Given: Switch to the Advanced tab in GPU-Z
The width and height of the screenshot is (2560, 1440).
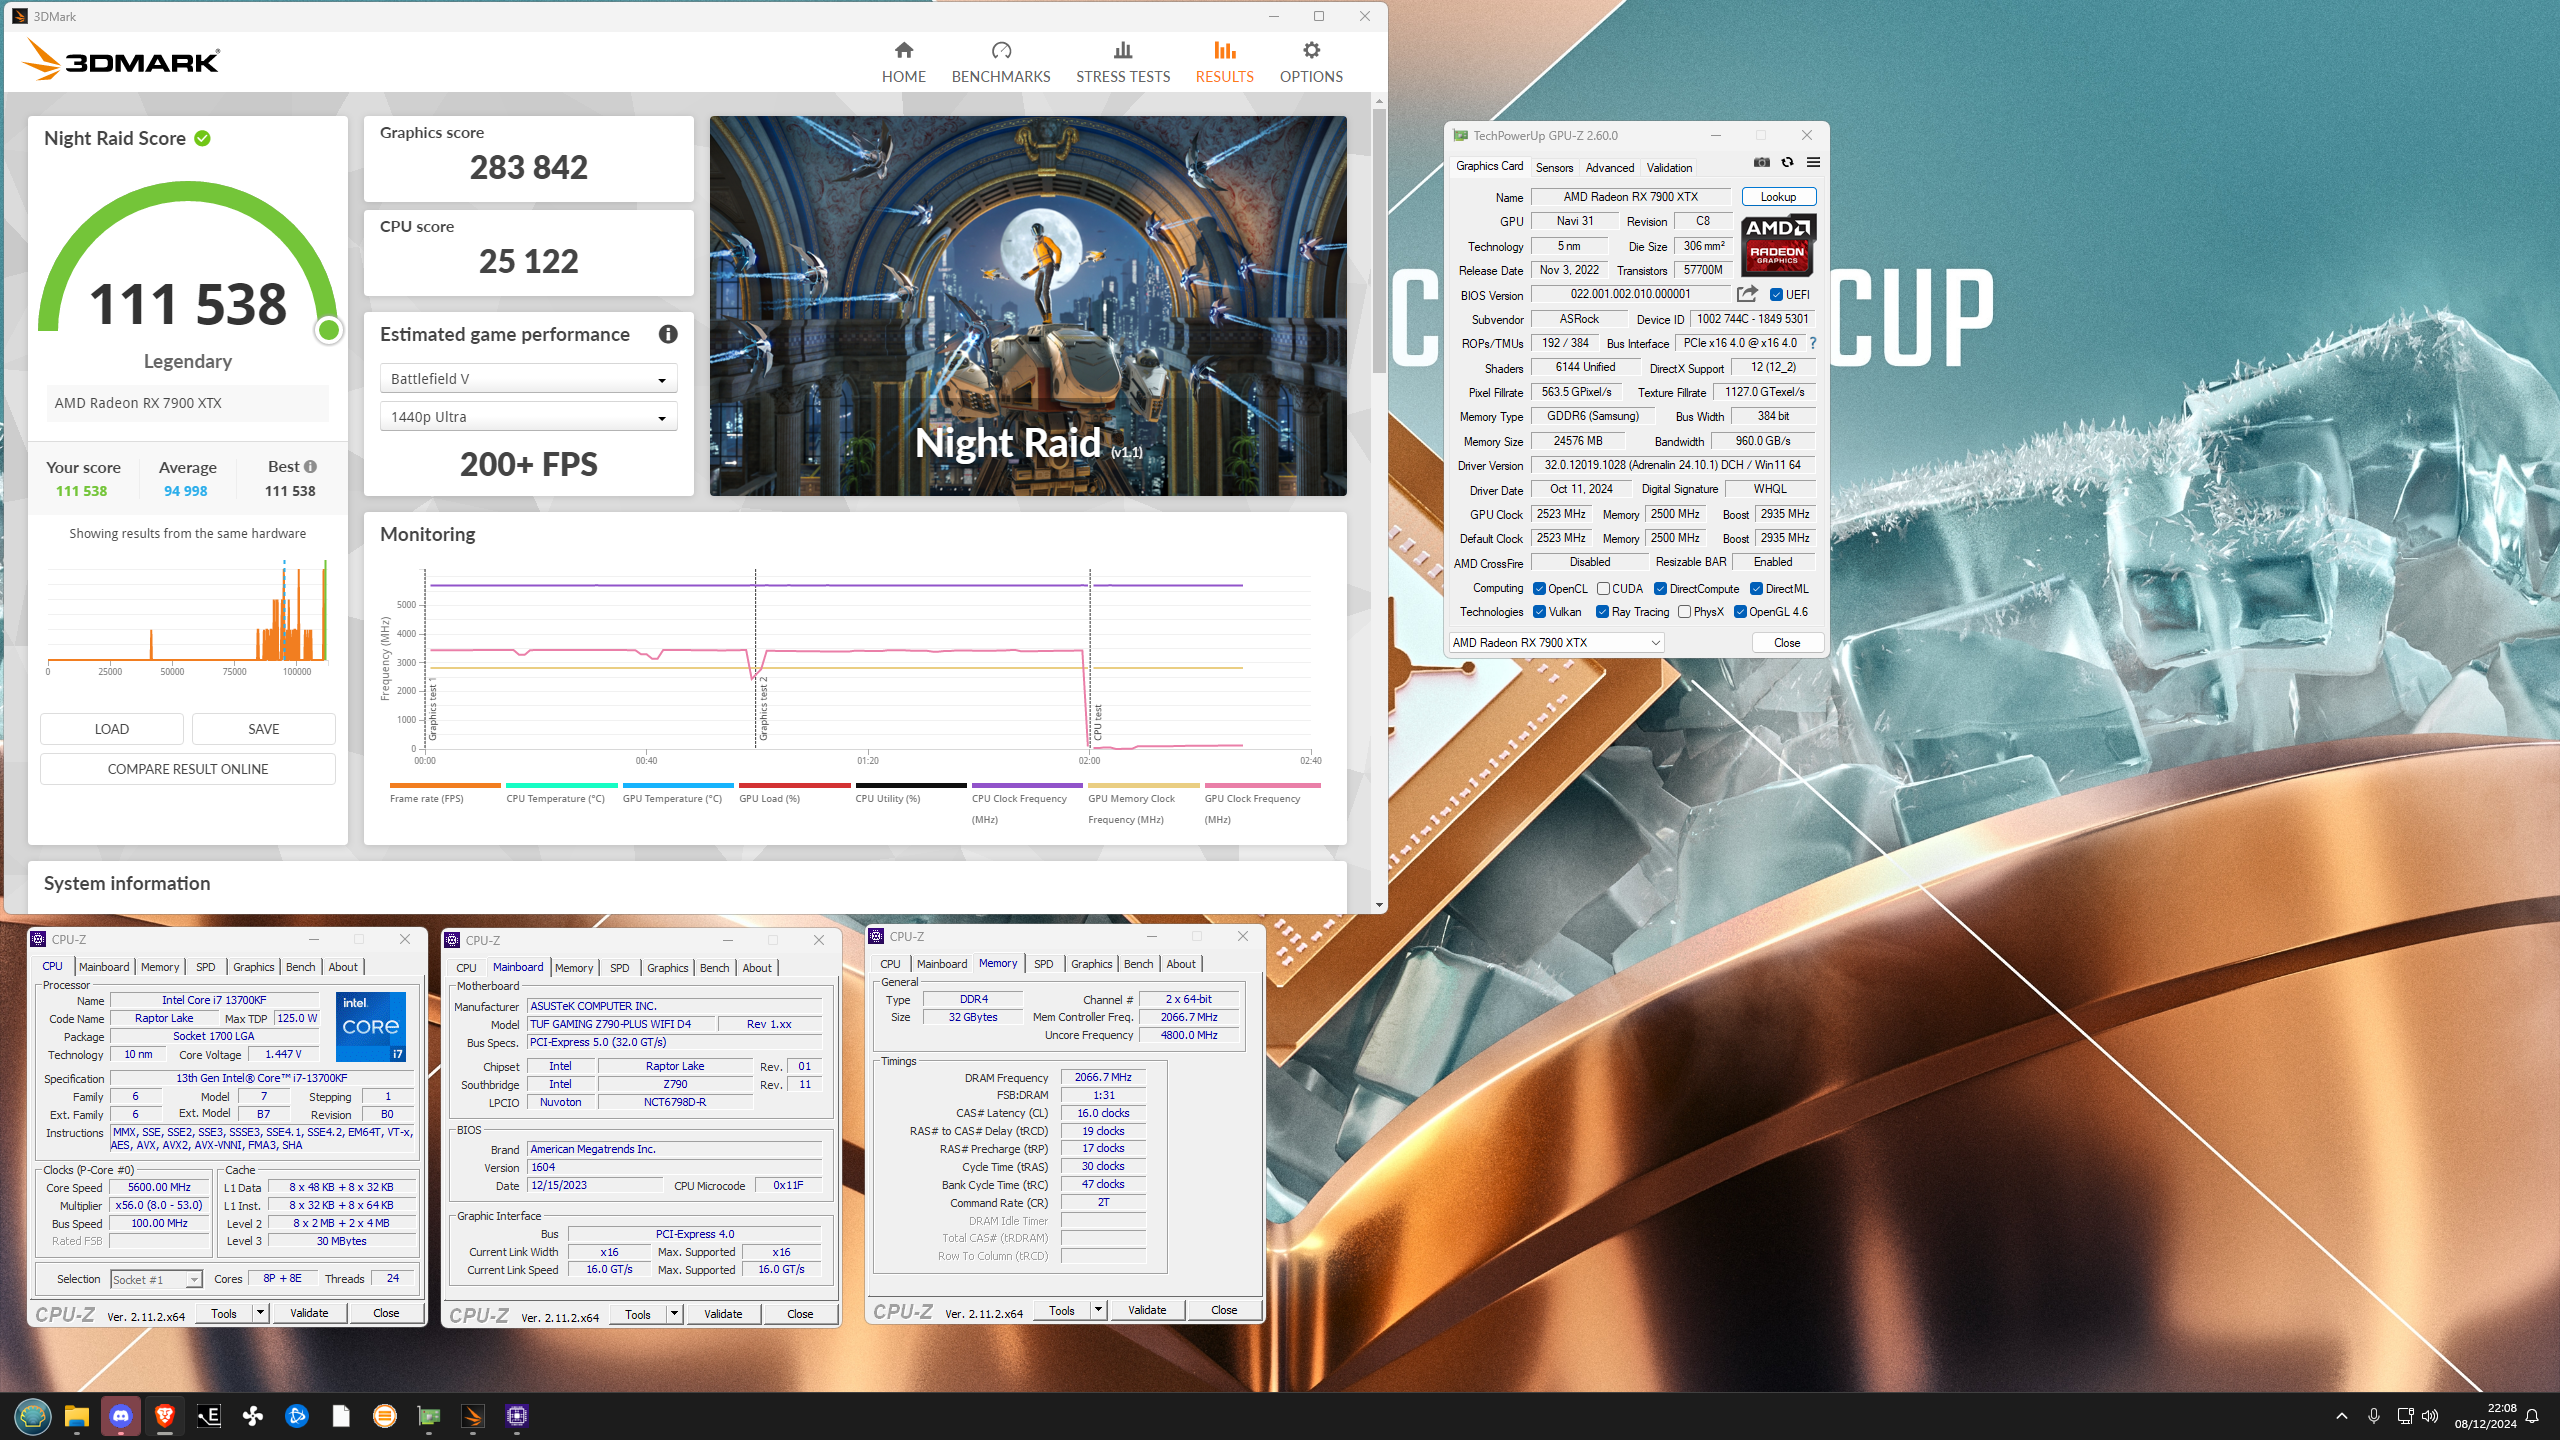Looking at the screenshot, I should point(1610,167).
